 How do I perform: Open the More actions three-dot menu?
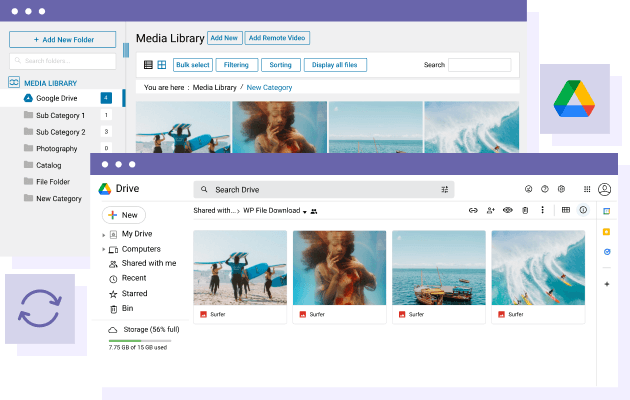tap(542, 210)
